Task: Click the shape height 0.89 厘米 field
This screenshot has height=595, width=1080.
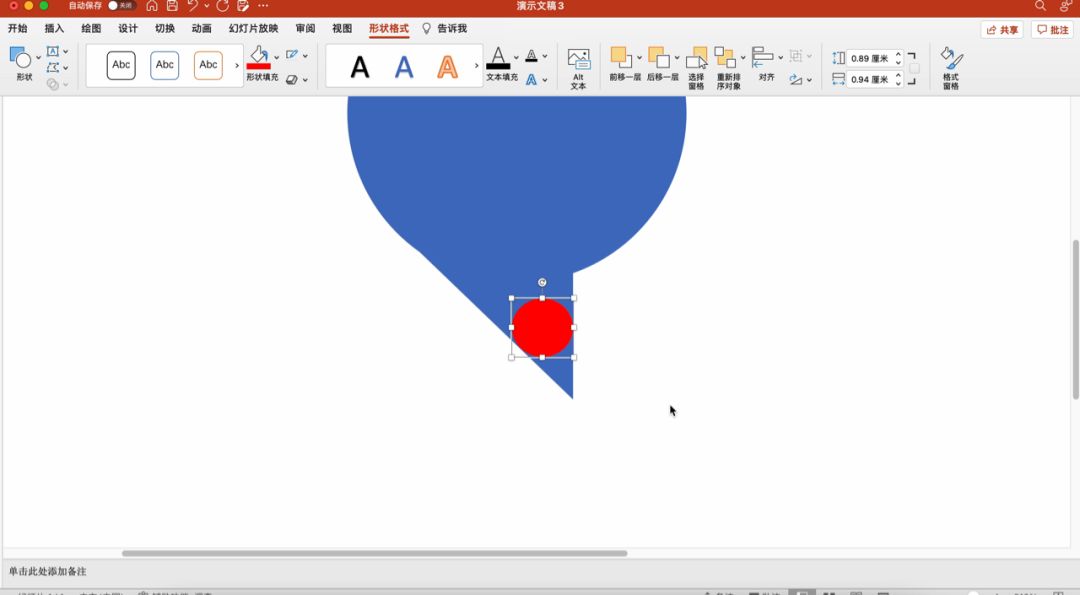Action: pyautogui.click(x=869, y=59)
